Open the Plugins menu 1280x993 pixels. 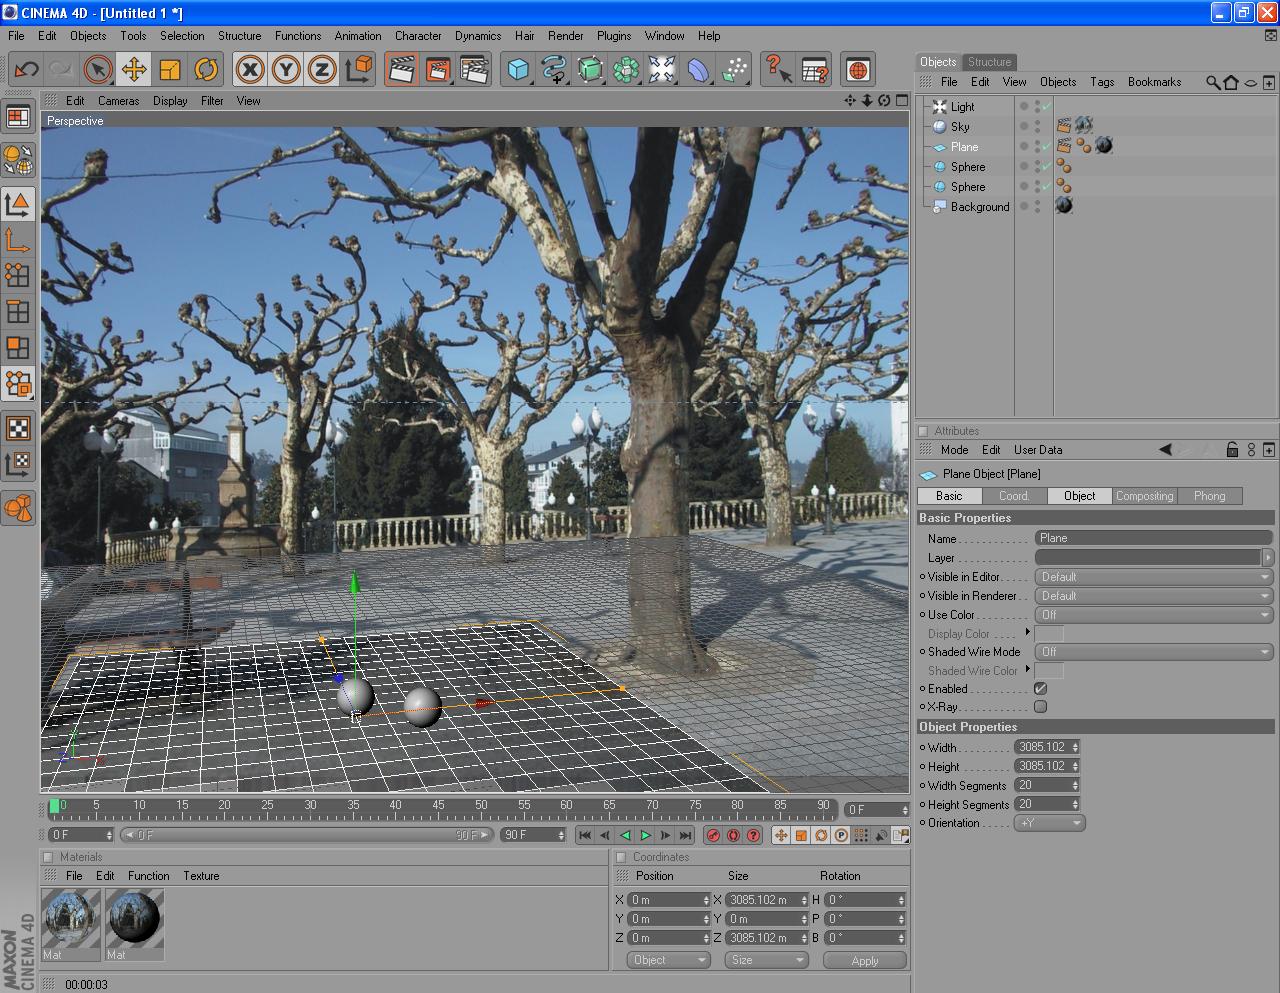coord(613,36)
